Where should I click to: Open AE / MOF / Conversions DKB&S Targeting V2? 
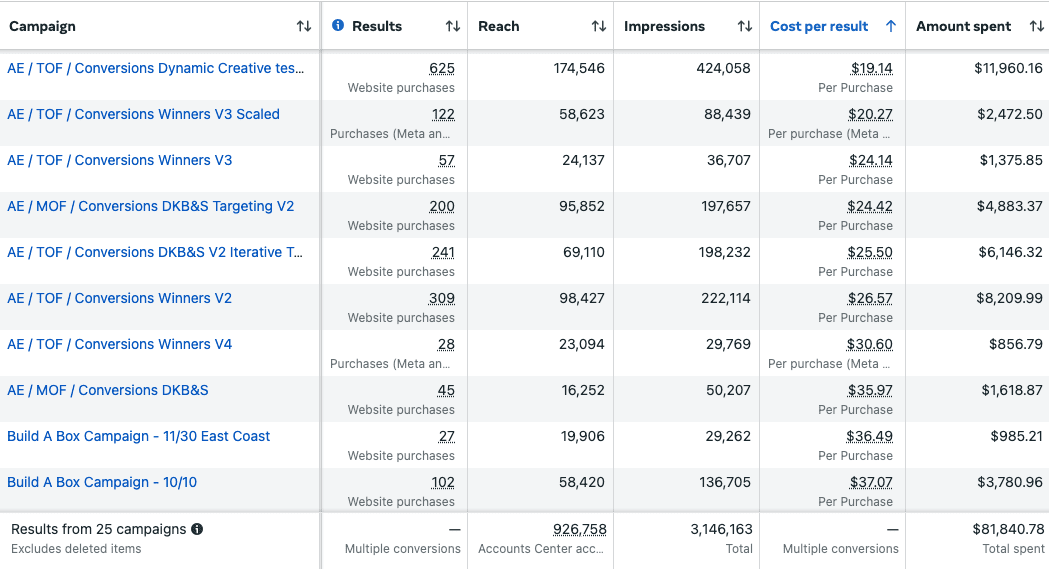pyautogui.click(x=151, y=207)
